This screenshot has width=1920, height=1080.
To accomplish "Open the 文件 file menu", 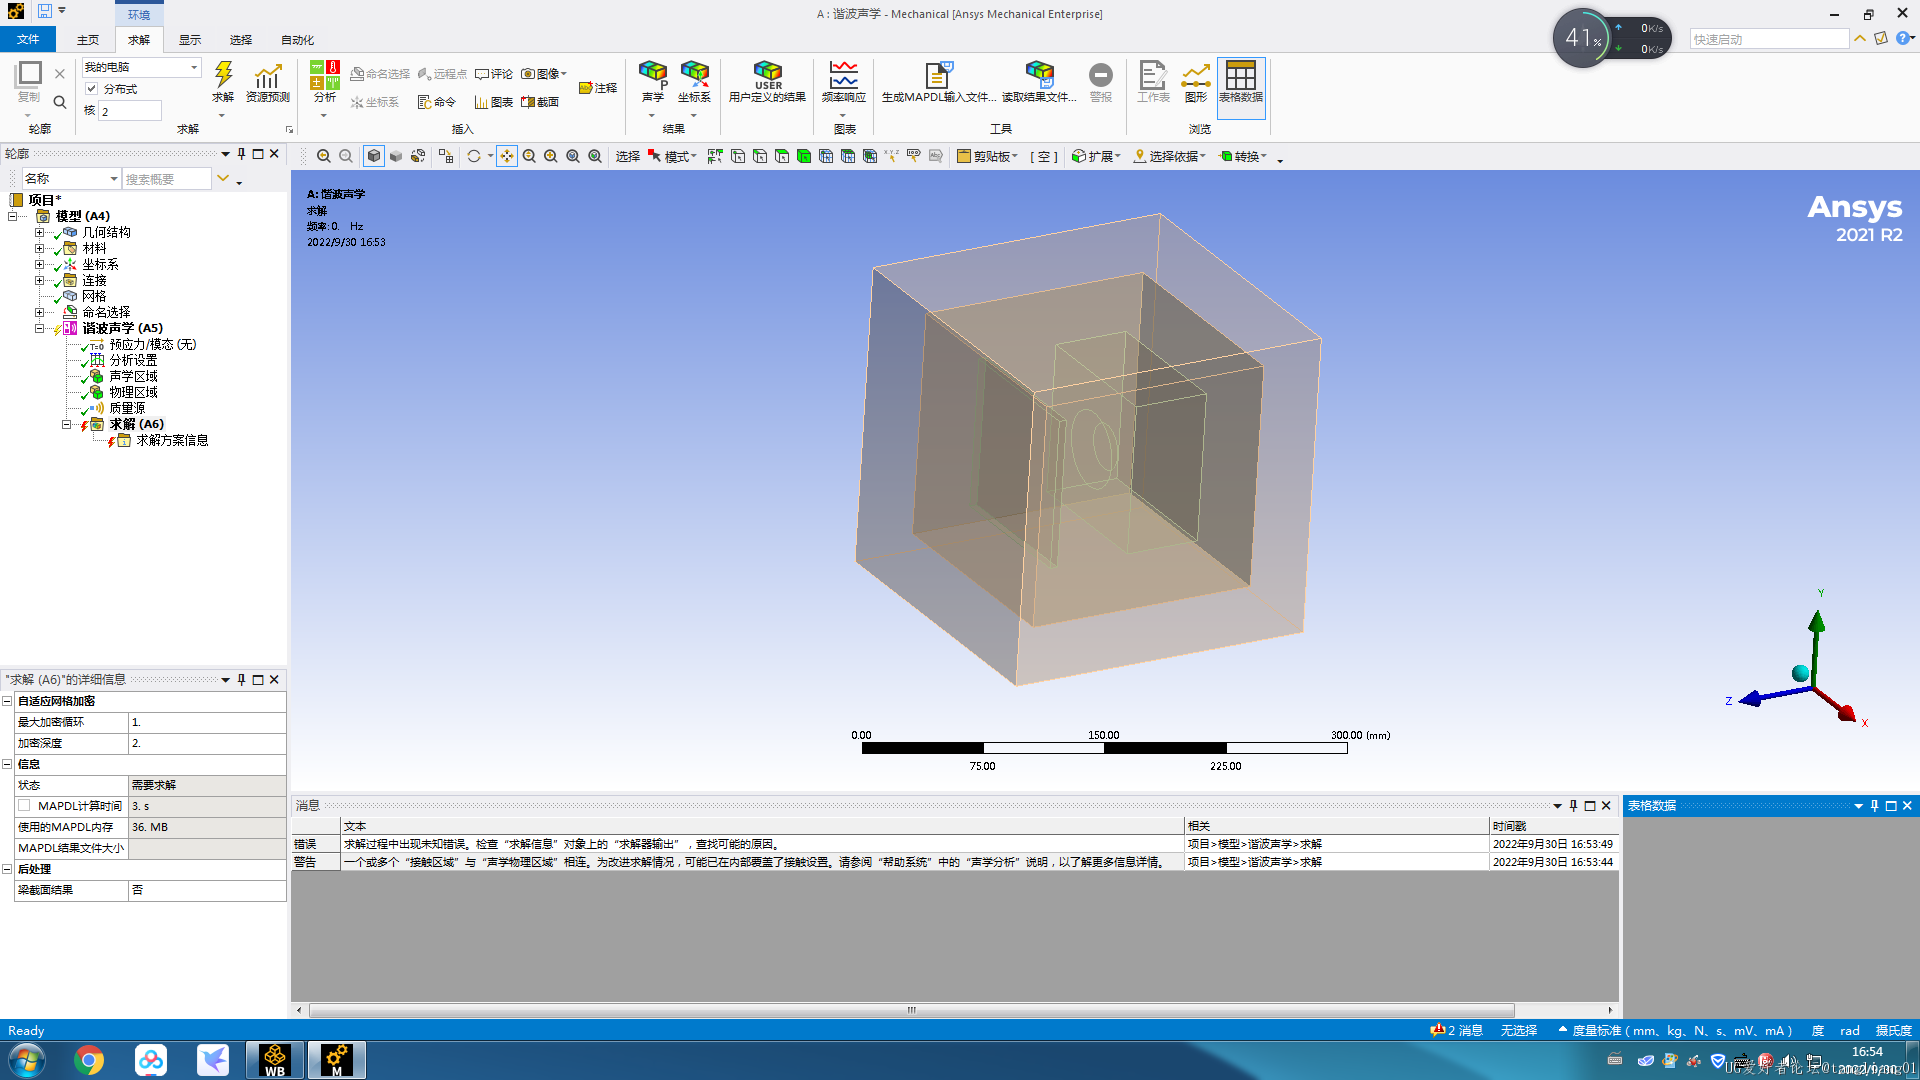I will pyautogui.click(x=28, y=39).
